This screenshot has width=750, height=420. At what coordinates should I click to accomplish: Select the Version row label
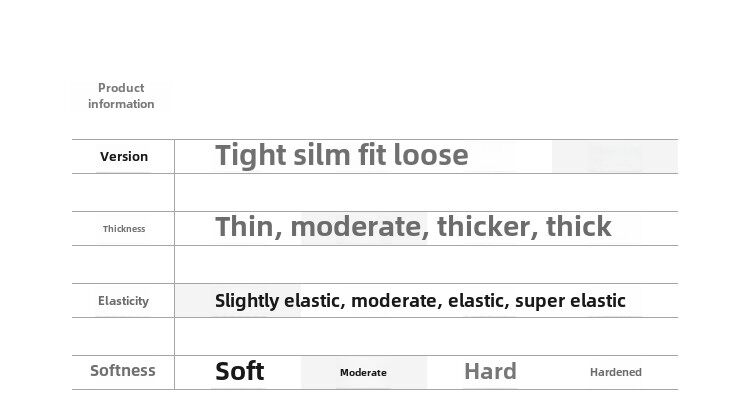(124, 156)
